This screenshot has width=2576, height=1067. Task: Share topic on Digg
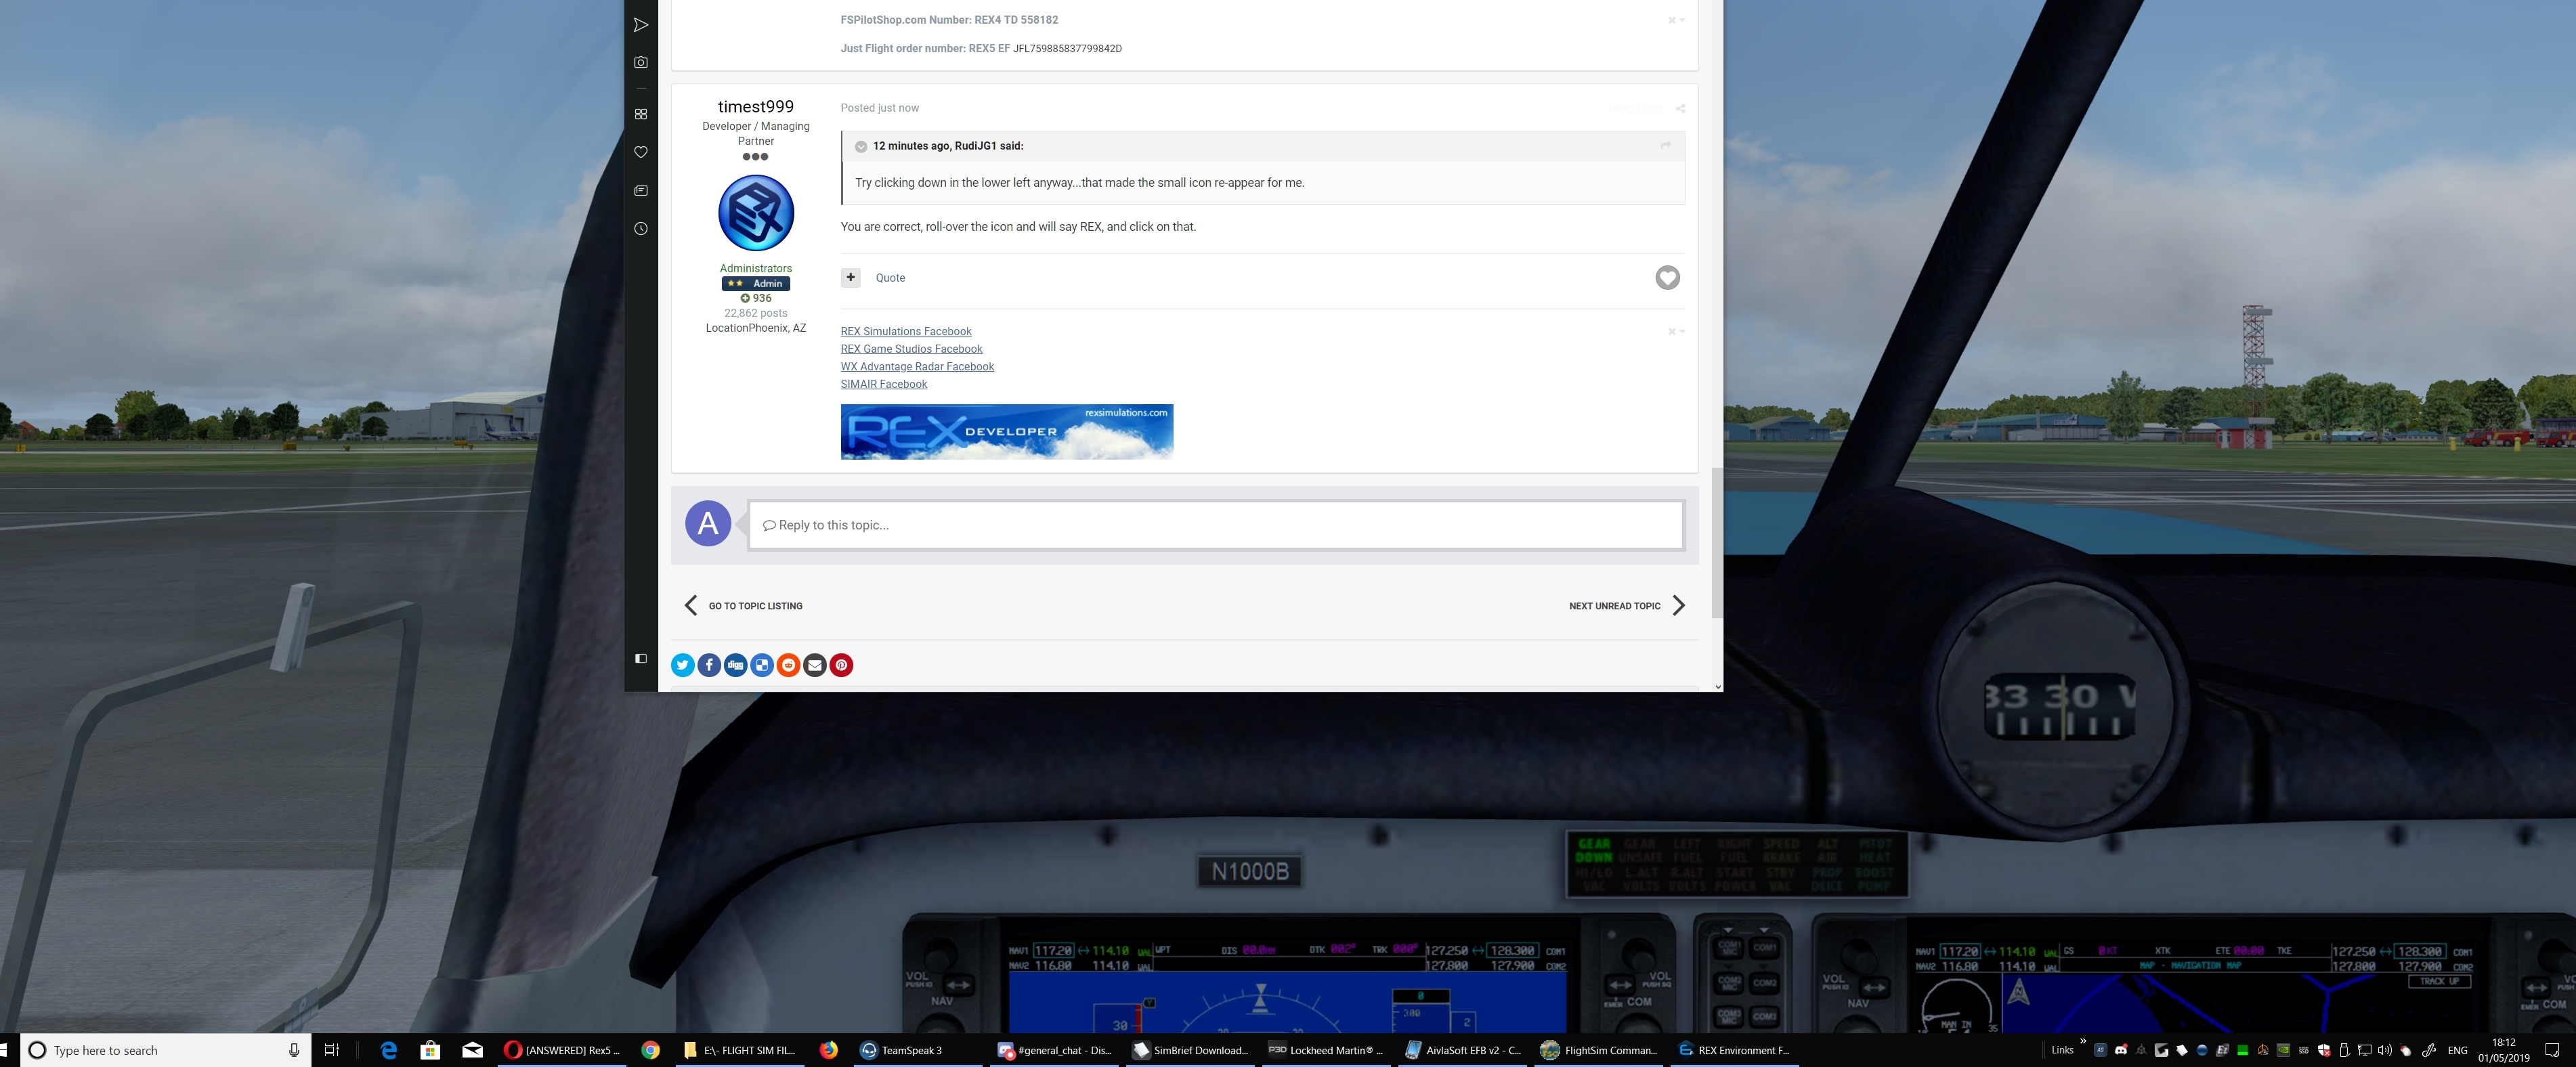[x=736, y=665]
